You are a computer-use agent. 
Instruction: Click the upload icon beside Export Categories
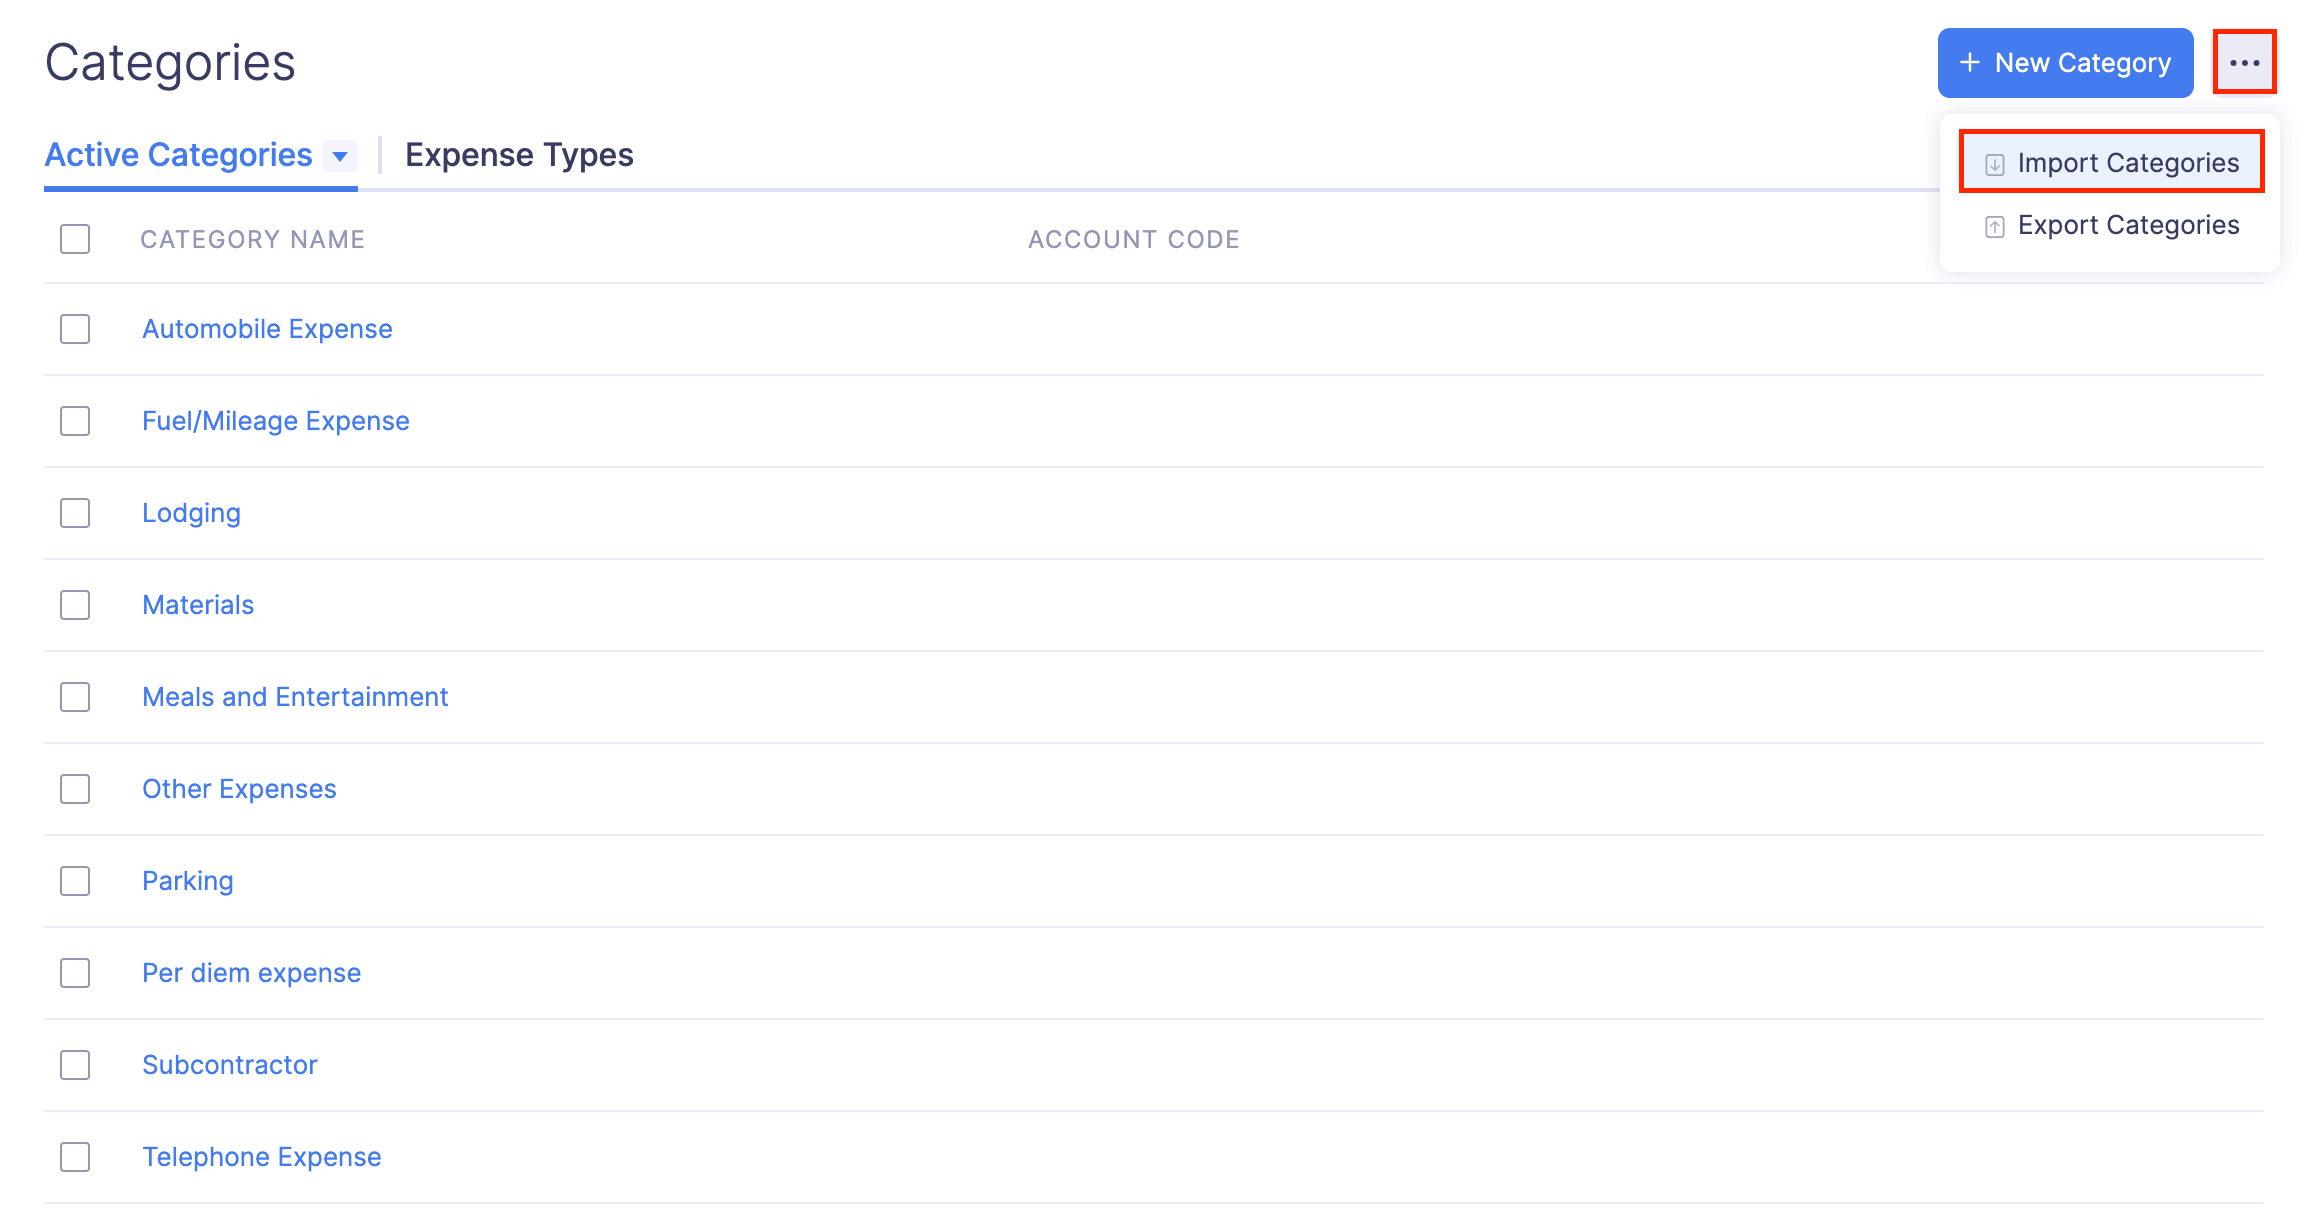pos(1995,225)
